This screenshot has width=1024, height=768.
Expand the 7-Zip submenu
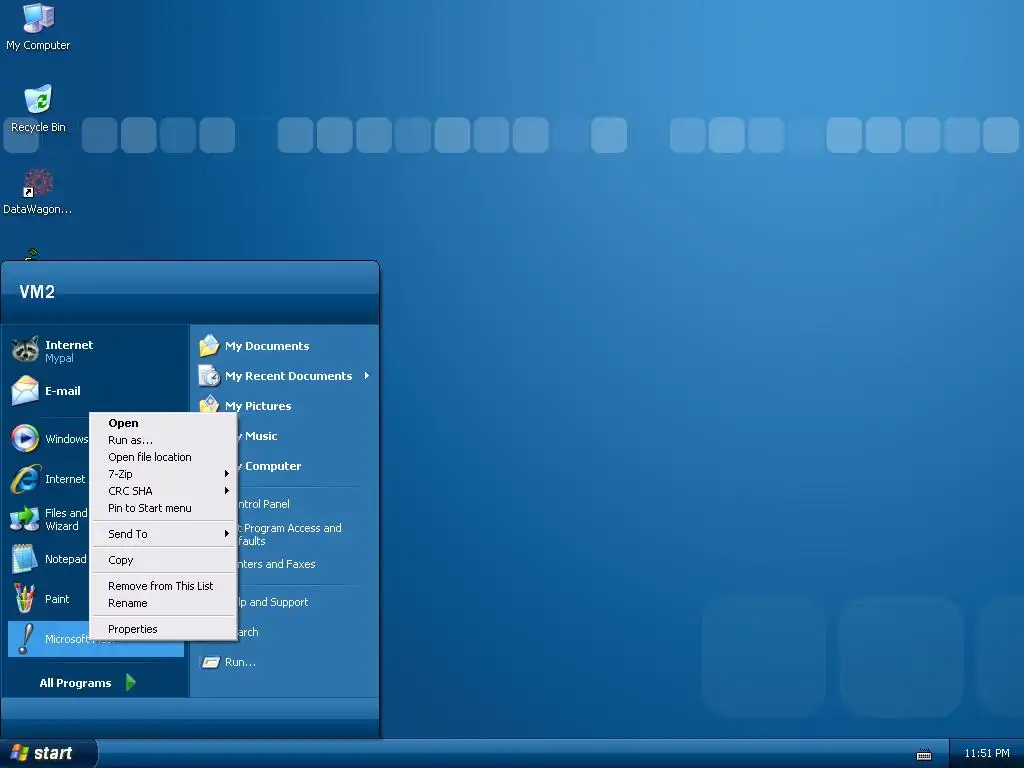point(164,474)
